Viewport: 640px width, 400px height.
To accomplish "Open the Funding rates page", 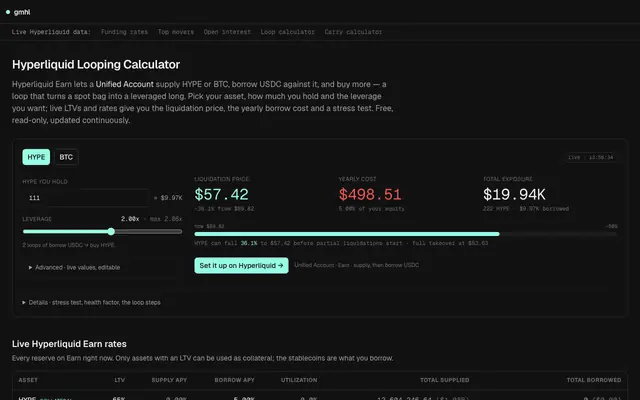I will pyautogui.click(x=124, y=32).
